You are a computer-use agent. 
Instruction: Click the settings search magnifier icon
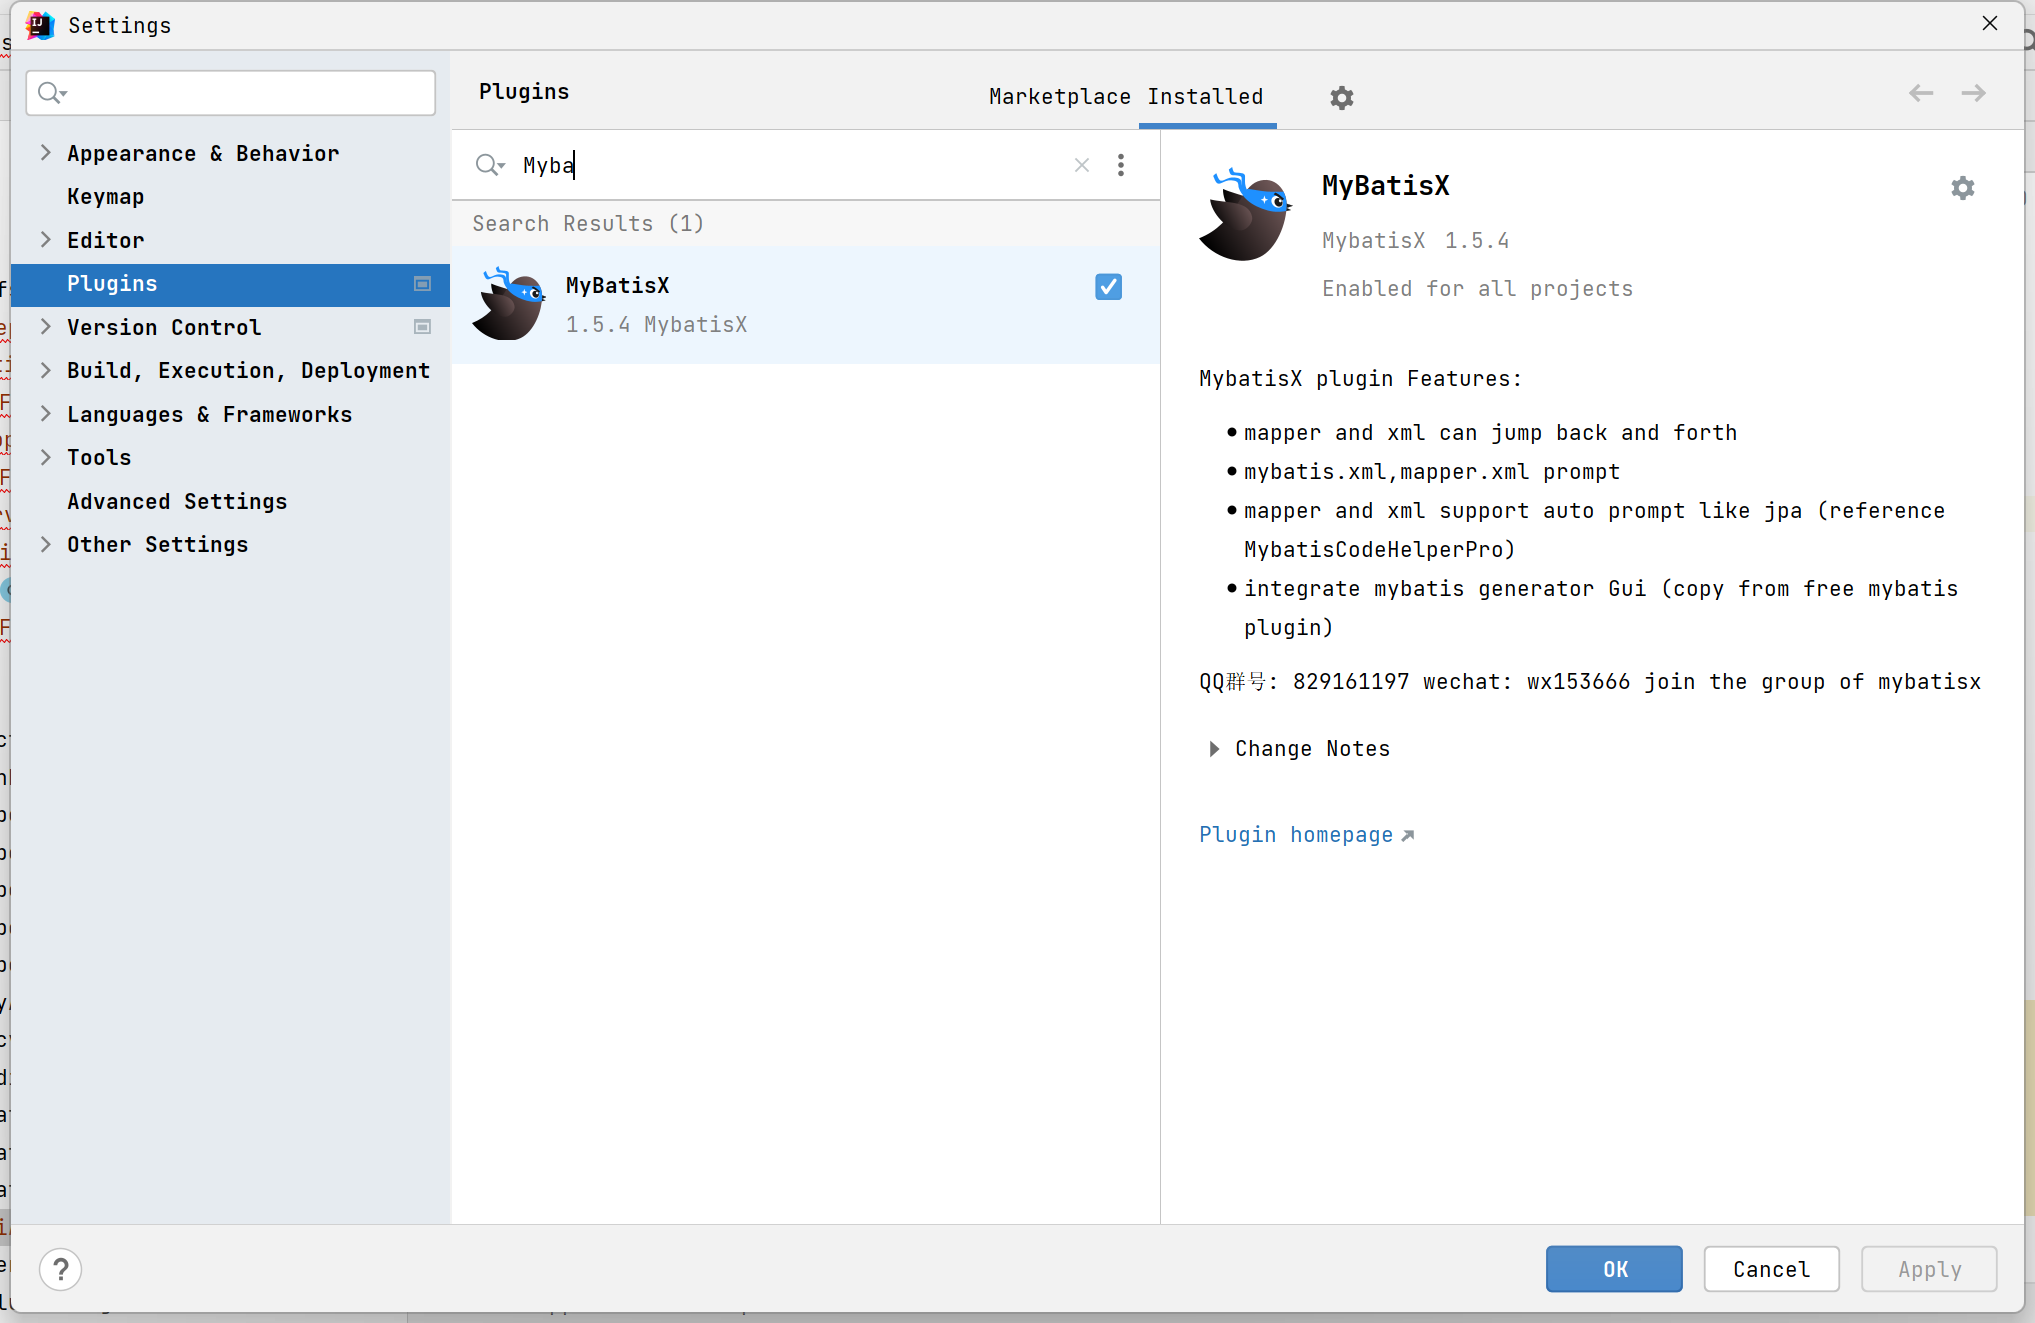coord(51,93)
